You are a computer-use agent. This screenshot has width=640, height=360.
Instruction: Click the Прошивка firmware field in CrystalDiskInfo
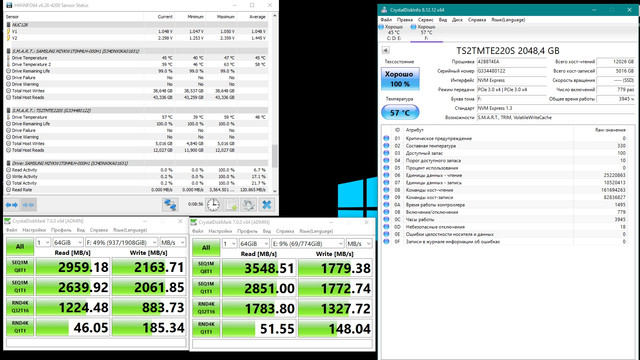511,62
